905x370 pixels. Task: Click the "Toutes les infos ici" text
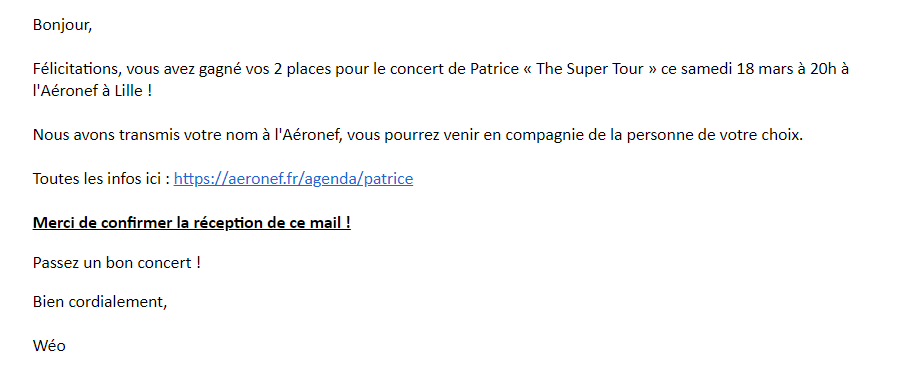[98, 179]
